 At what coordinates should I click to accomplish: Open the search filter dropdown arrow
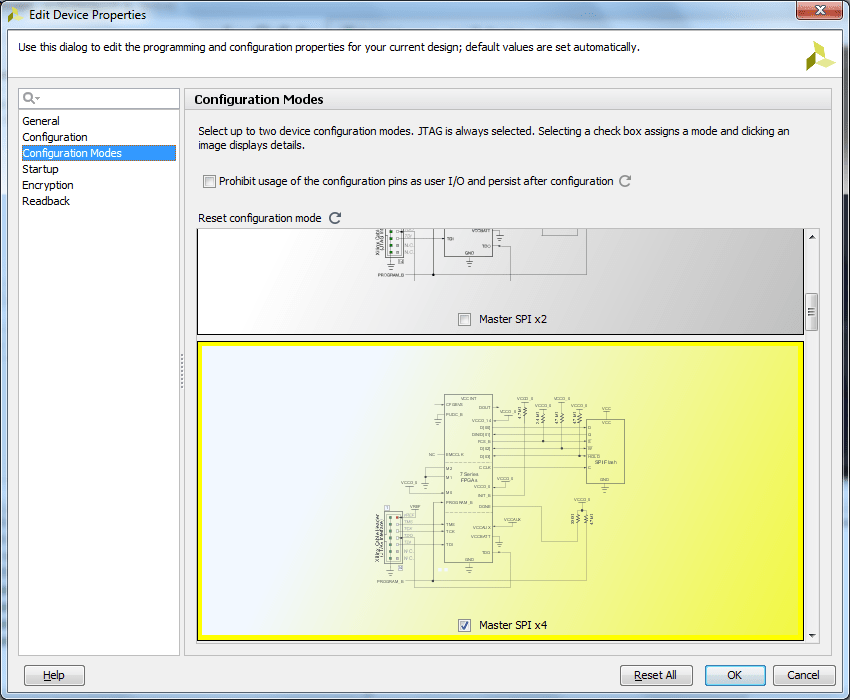click(x=36, y=99)
